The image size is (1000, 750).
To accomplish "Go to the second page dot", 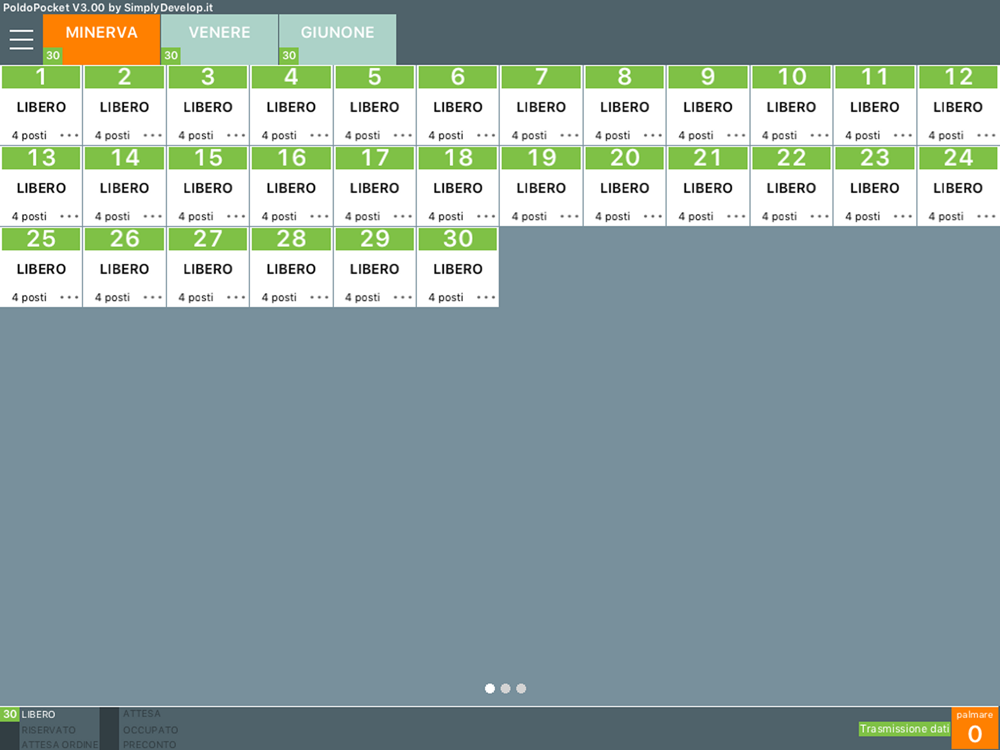I will tap(506, 688).
